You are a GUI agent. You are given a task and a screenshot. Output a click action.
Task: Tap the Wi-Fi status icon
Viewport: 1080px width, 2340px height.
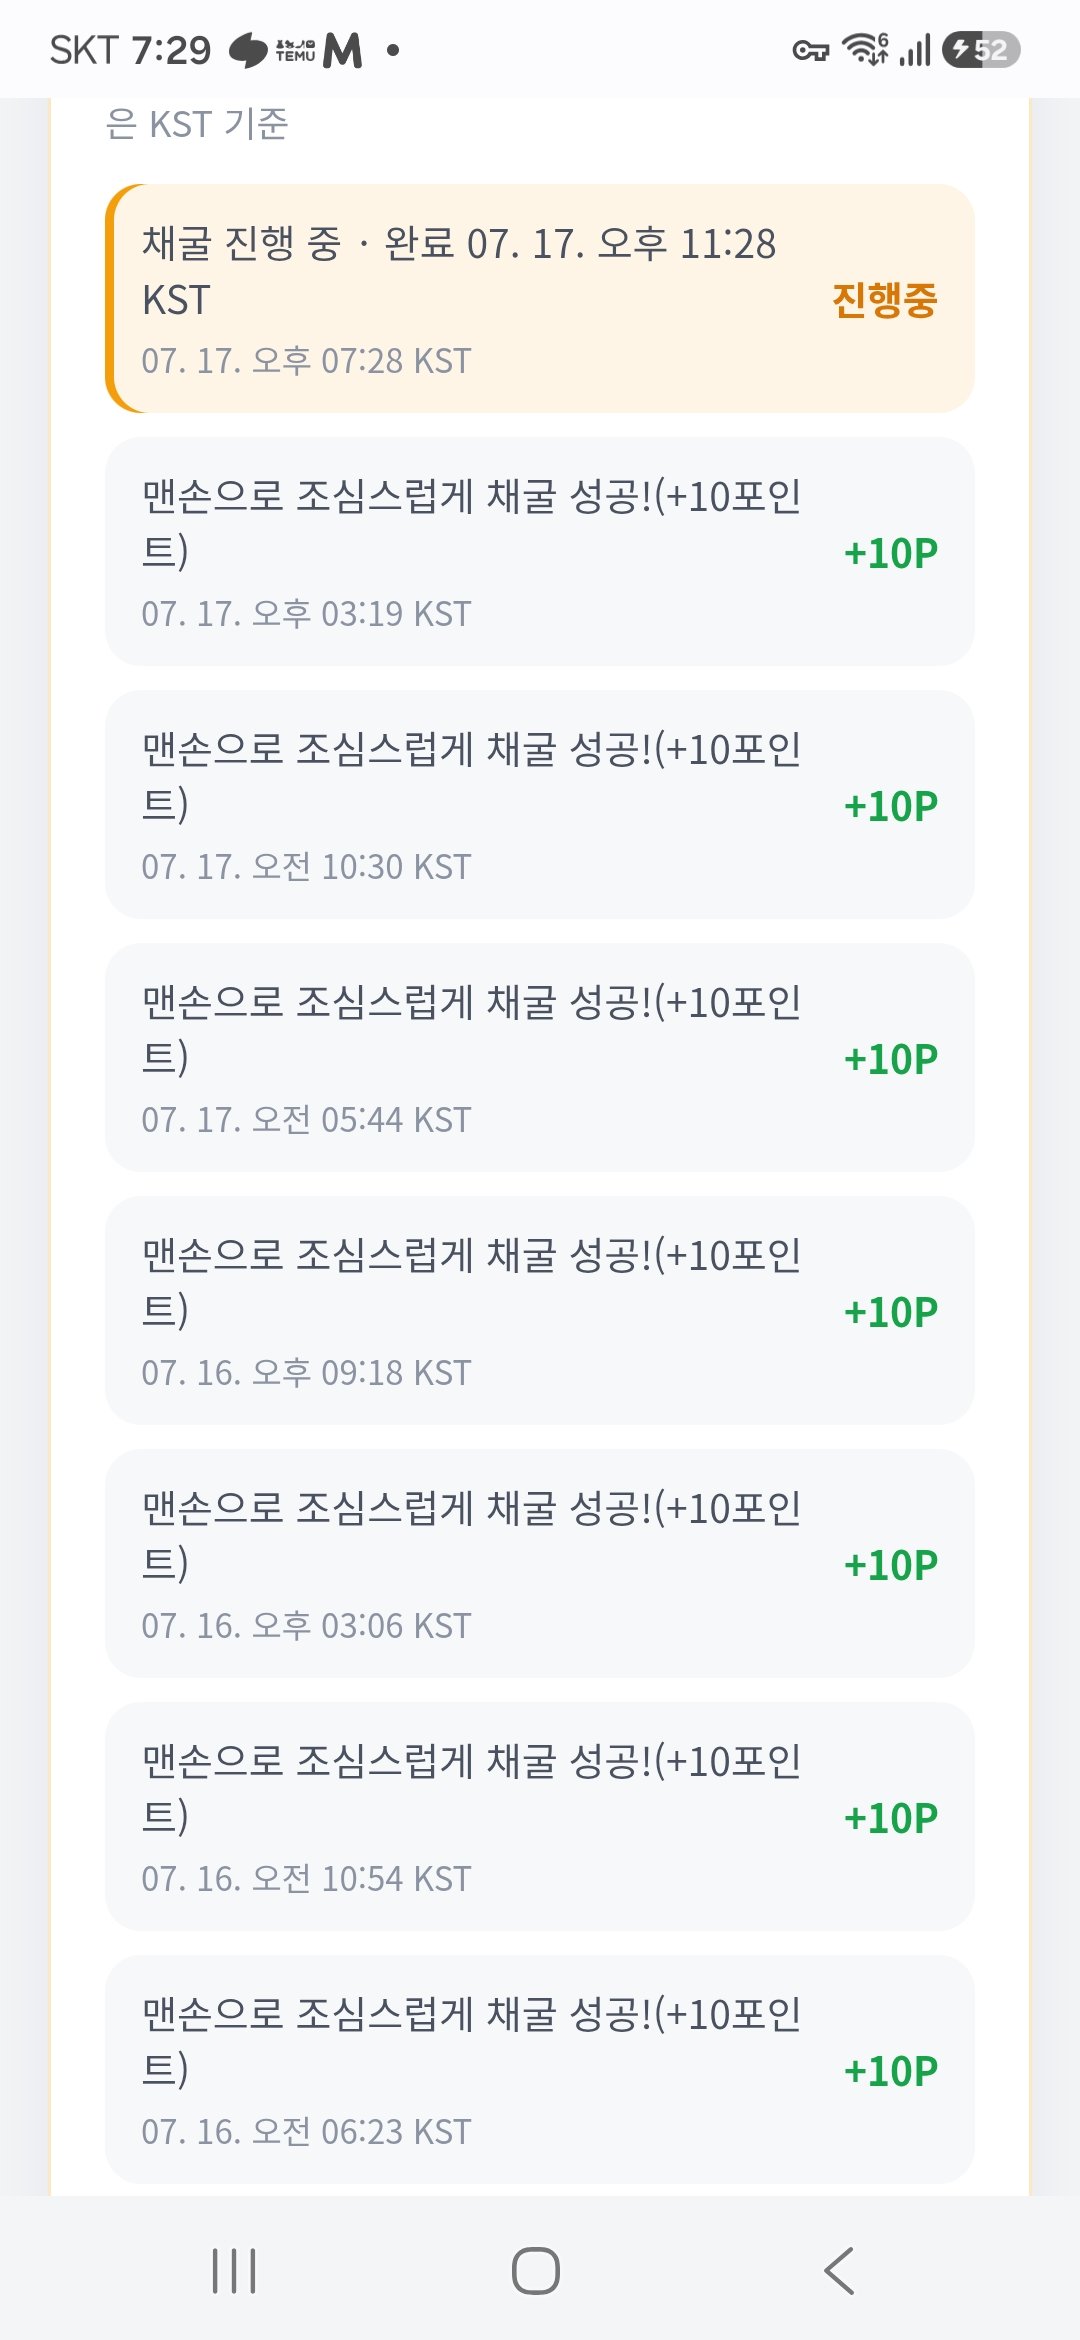[x=865, y=49]
